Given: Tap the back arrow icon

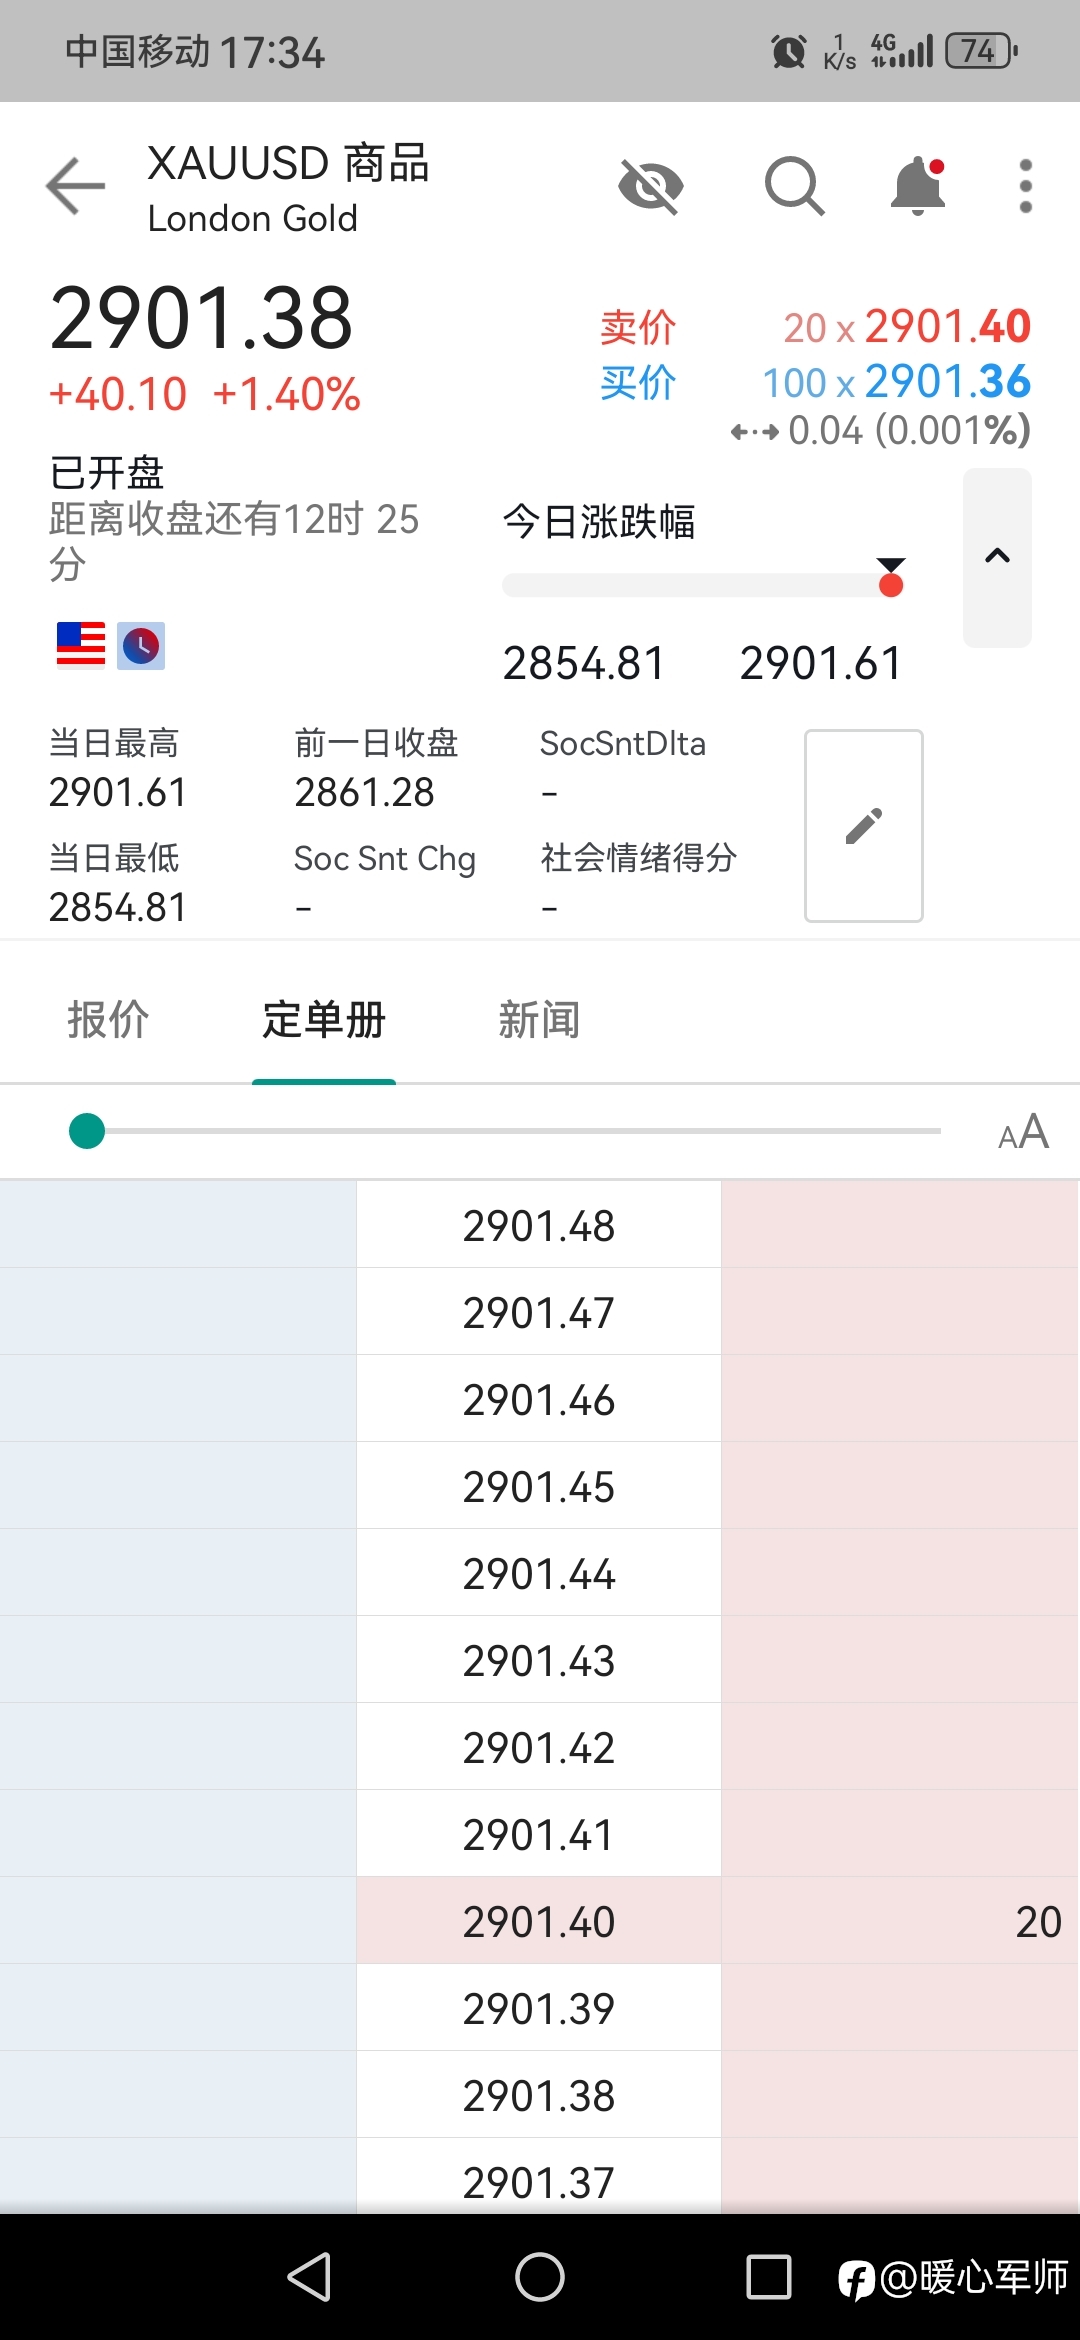Looking at the screenshot, I should coord(76,186).
